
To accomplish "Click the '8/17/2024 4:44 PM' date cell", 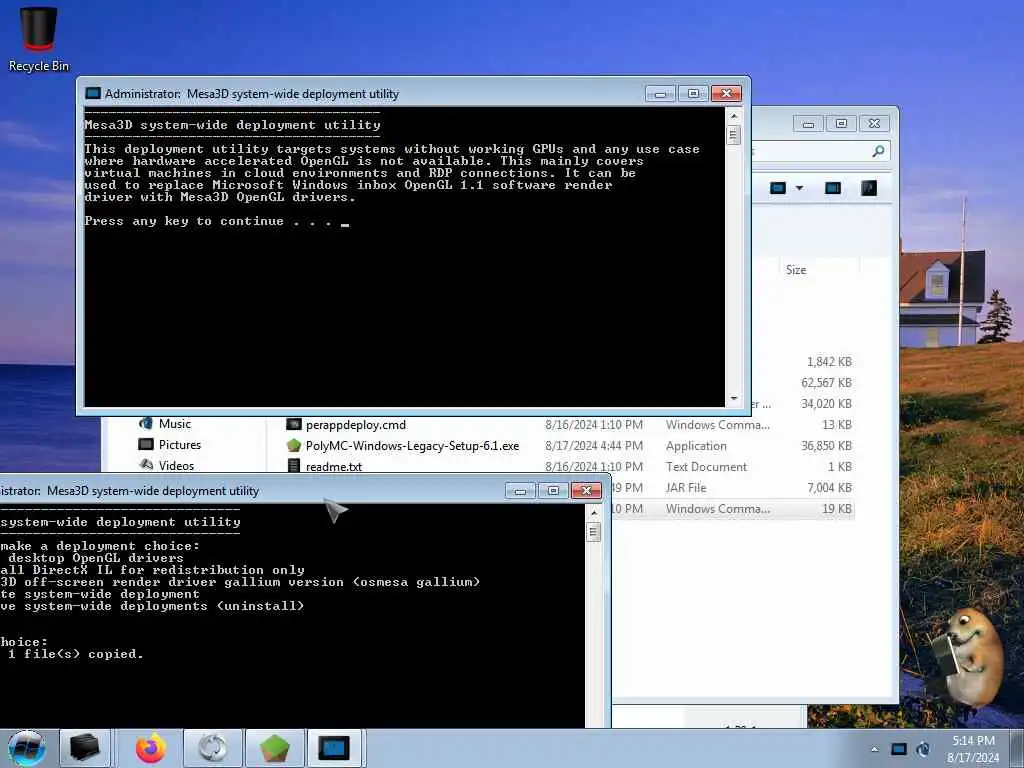I will [594, 446].
